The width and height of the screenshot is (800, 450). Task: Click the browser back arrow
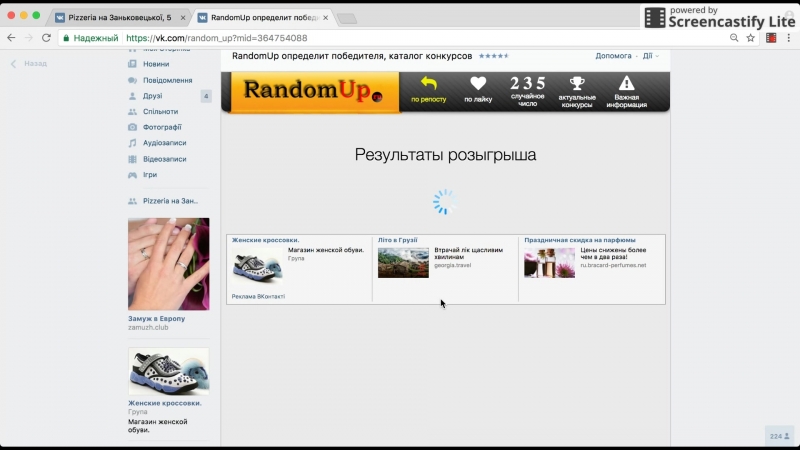point(11,38)
